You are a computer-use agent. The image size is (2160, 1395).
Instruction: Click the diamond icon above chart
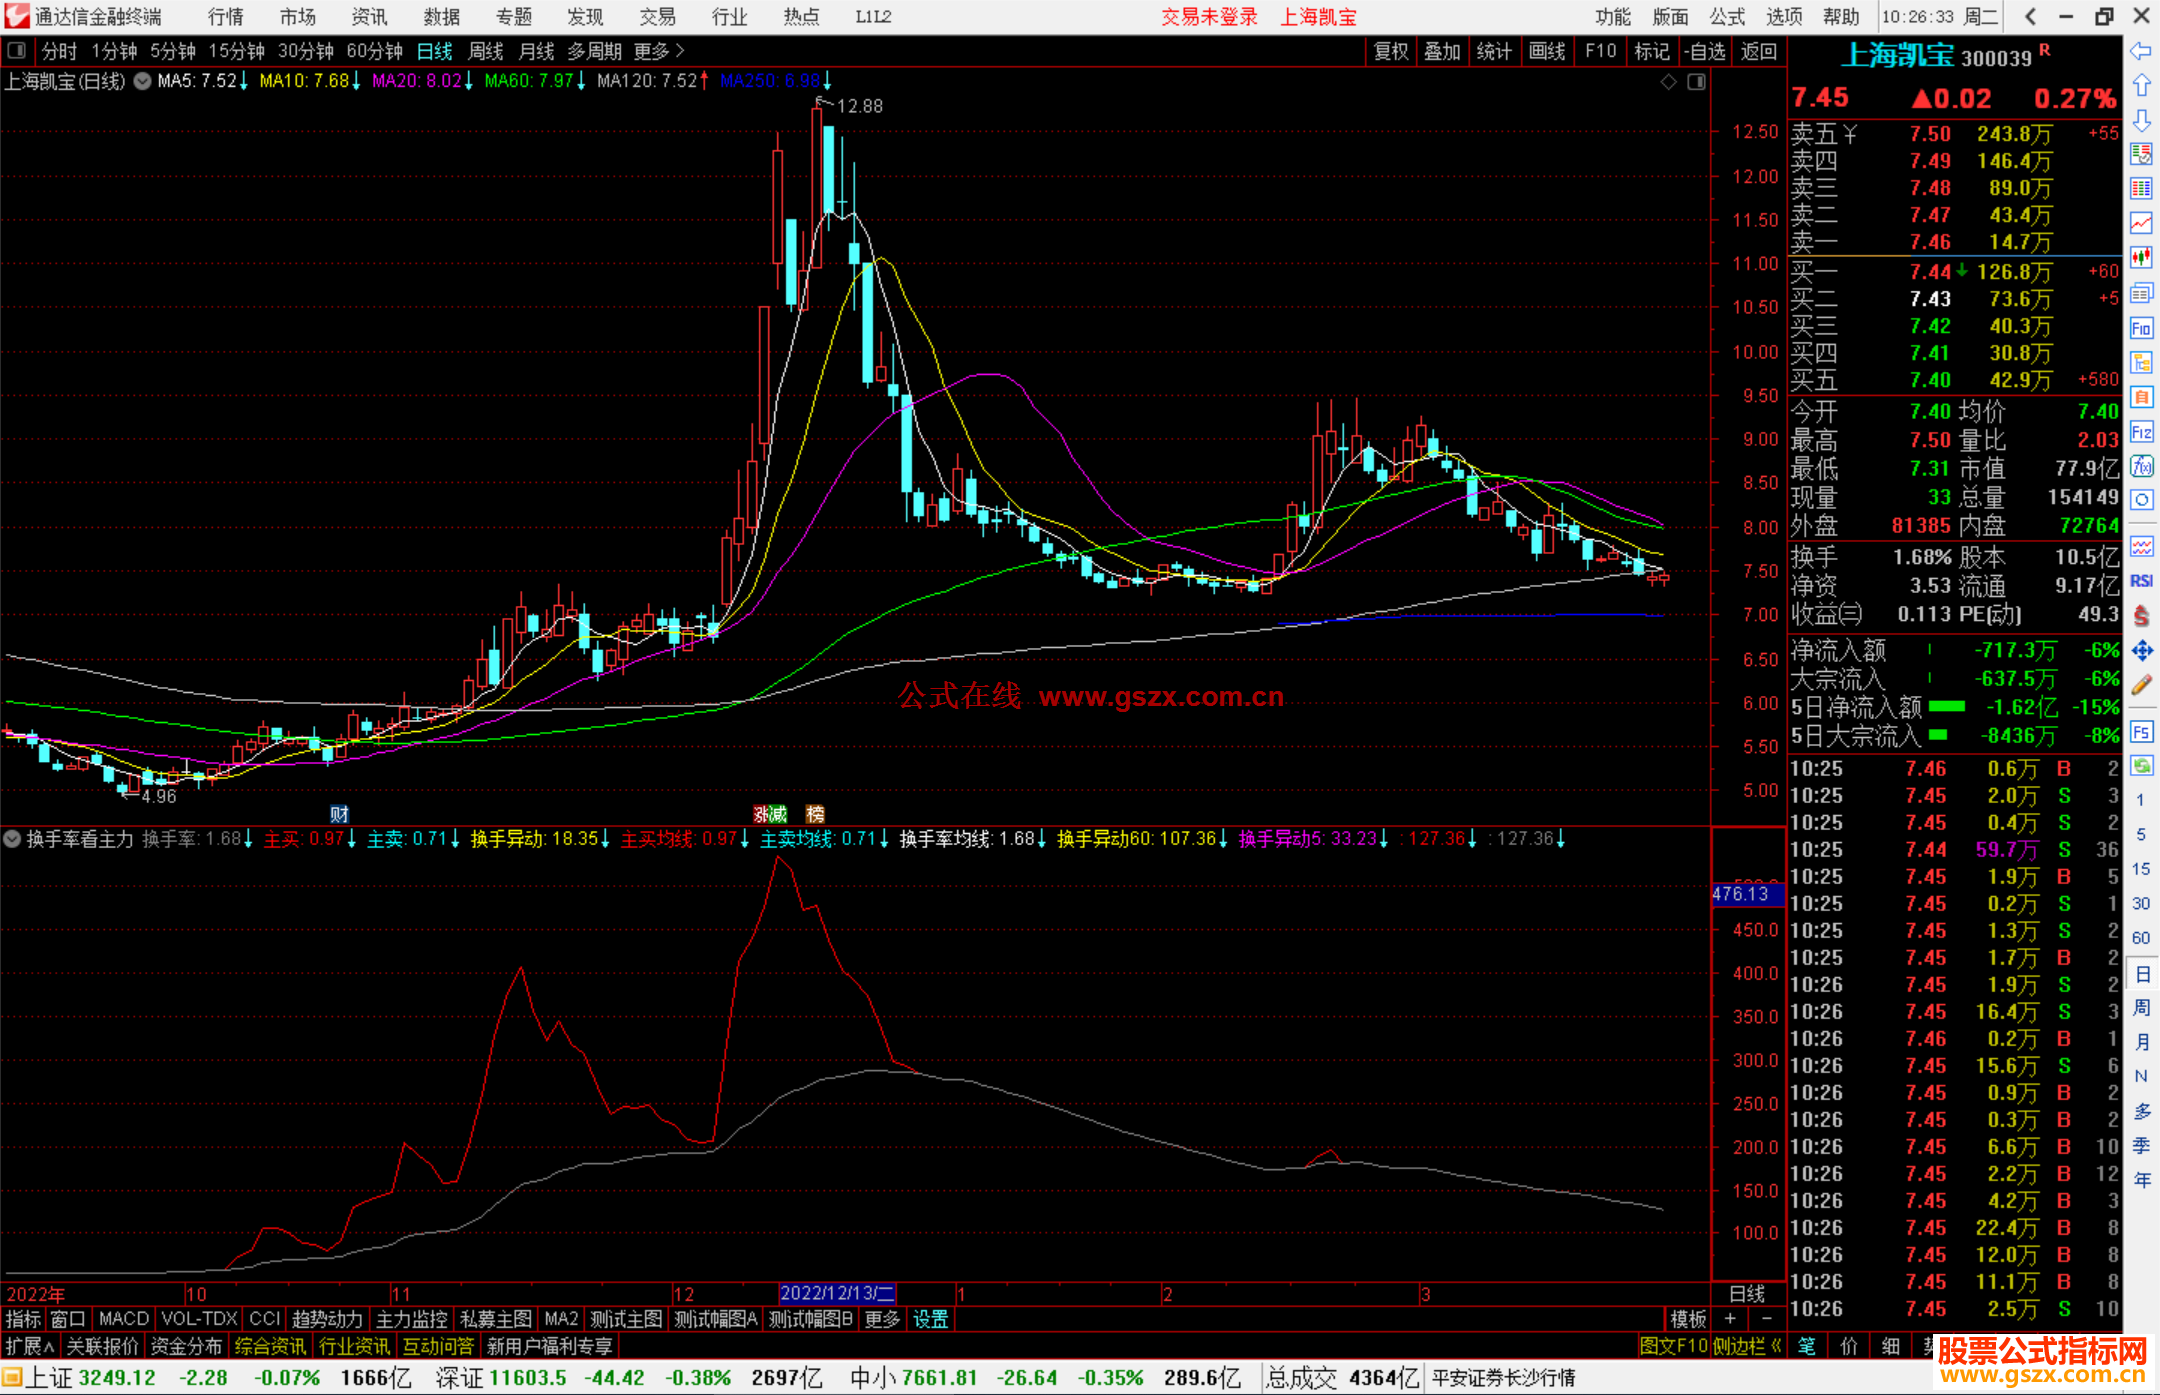1668,82
